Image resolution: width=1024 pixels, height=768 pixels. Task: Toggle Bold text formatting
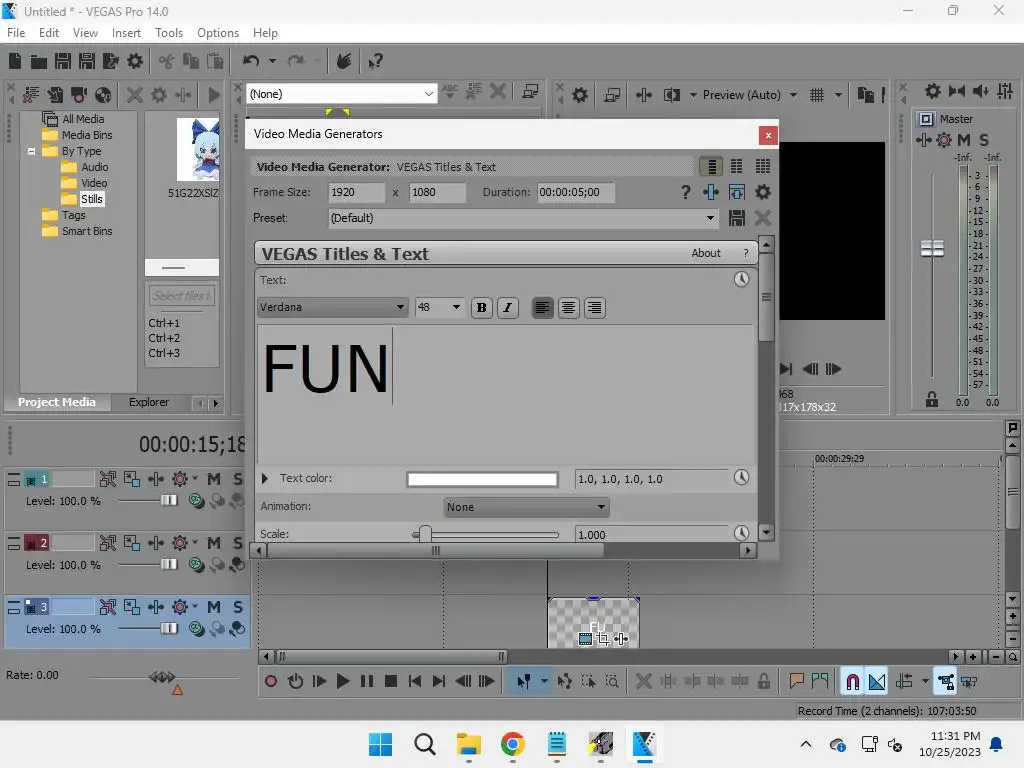pos(481,308)
